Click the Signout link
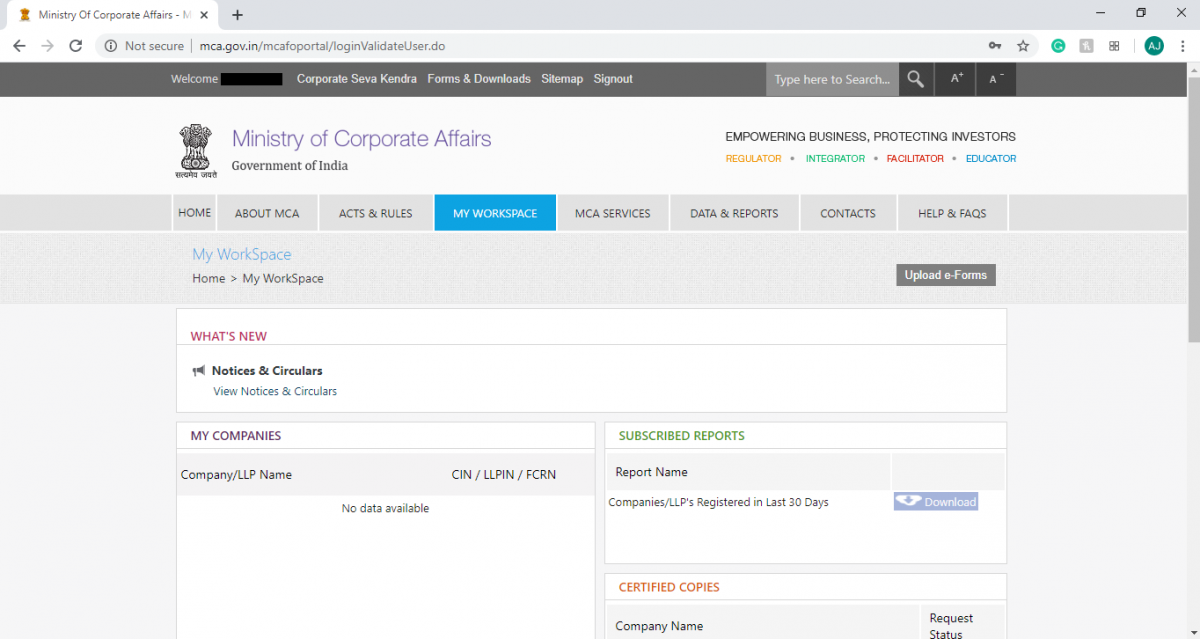Image resolution: width=1200 pixels, height=639 pixels. click(x=613, y=78)
